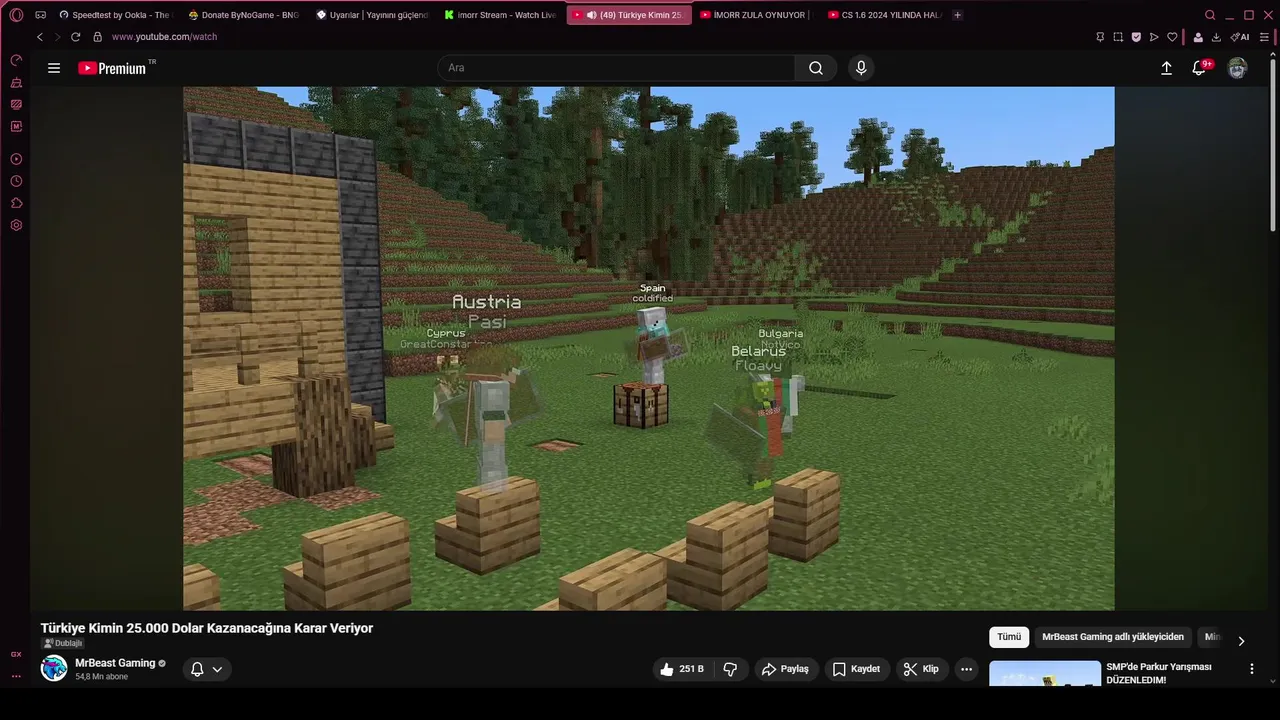Dislike the video
This screenshot has height=720, width=1280.
[730, 669]
